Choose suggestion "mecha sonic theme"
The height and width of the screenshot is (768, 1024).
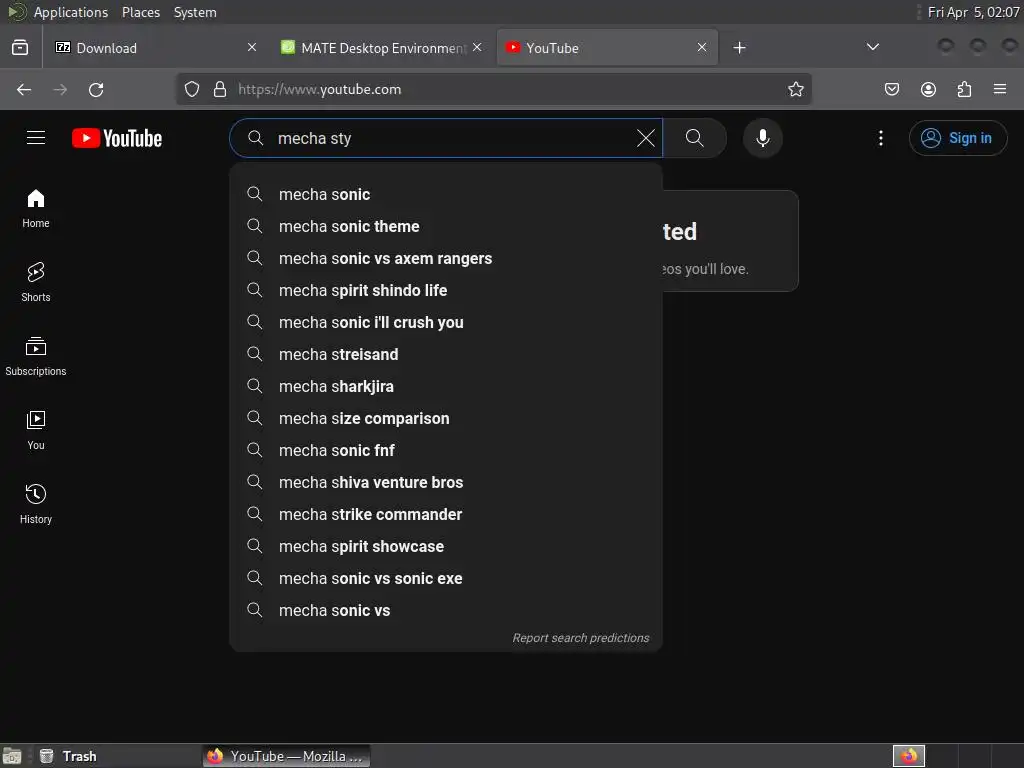point(446,227)
